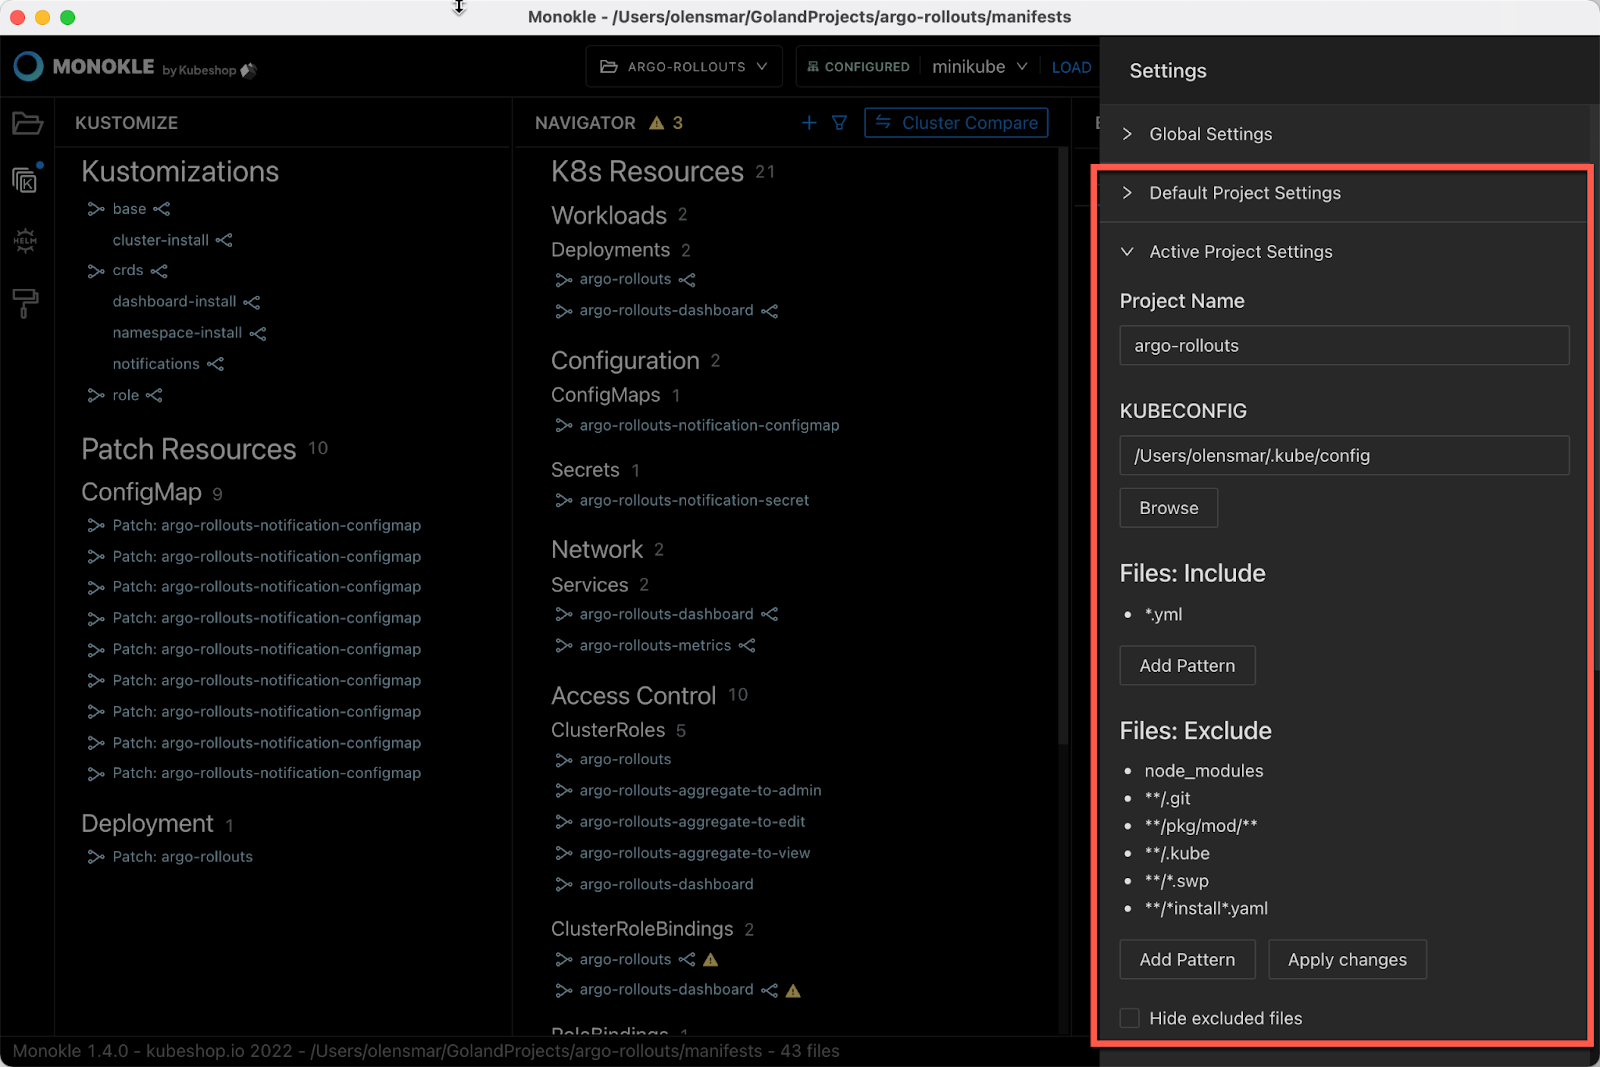Image resolution: width=1600 pixels, height=1067 pixels.
Task: Select Patch: argo-rollouts under Deployment
Action: (182, 857)
